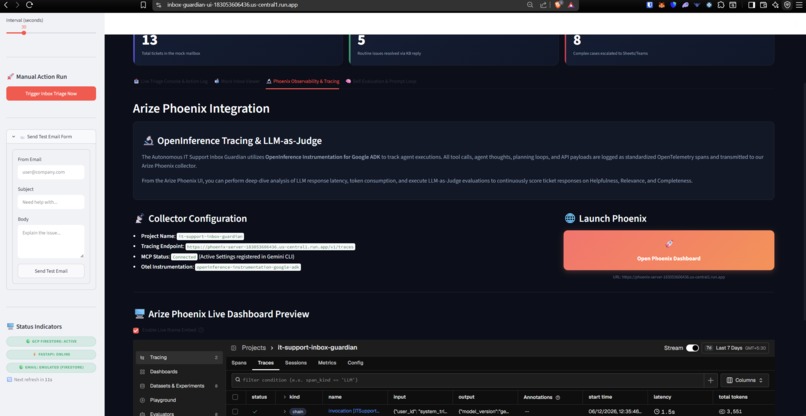Click the Brave rewards triangle icon
Viewport: 806px width, 416px height.
(571, 5)
